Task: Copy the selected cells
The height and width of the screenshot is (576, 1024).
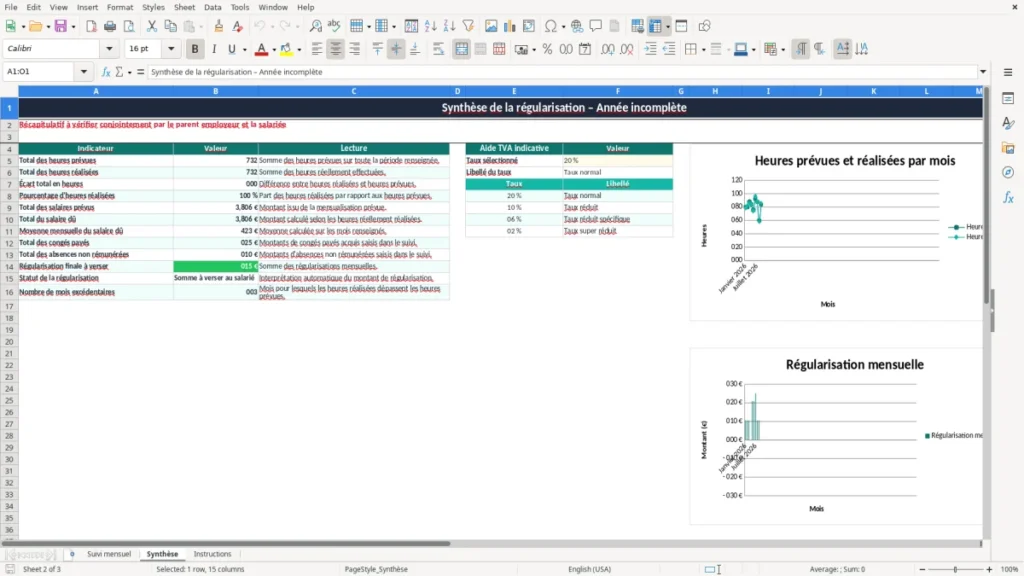Action: 170,26
